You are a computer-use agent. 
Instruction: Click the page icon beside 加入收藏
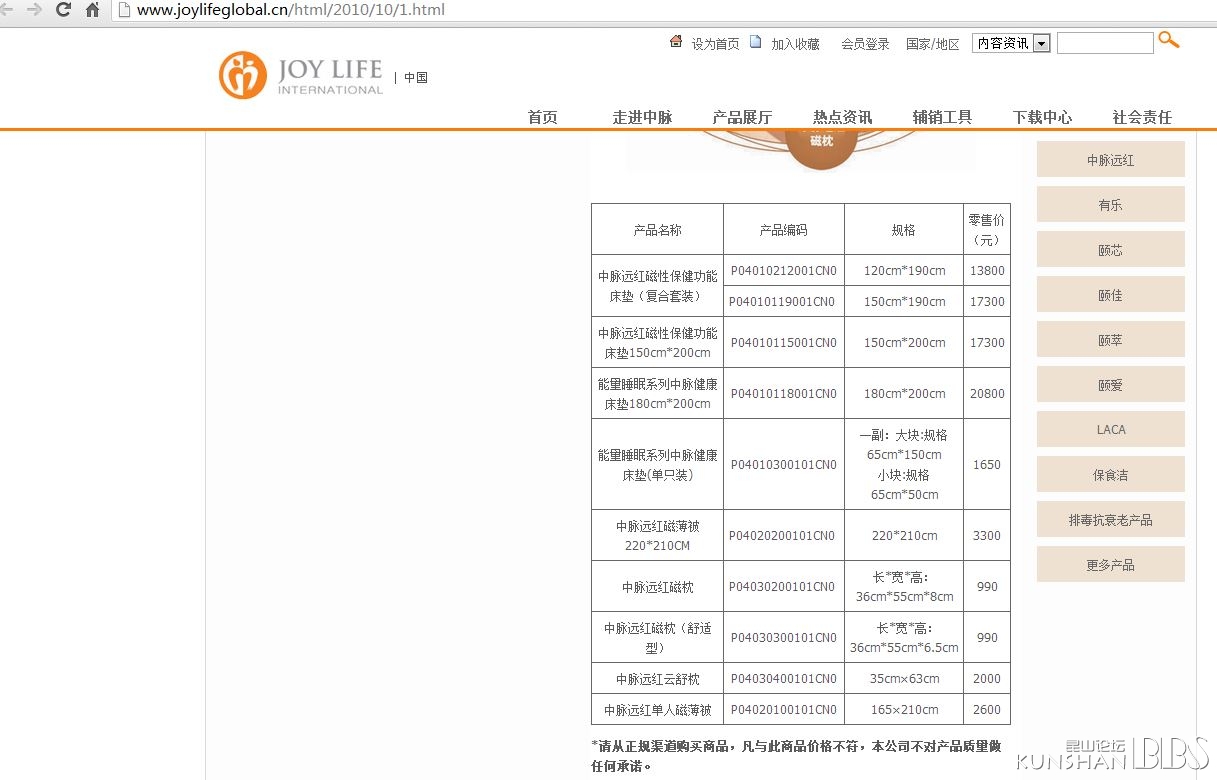[x=756, y=42]
